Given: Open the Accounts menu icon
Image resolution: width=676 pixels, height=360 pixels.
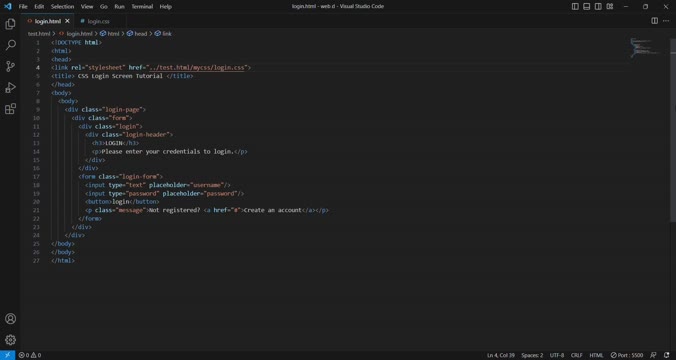Looking at the screenshot, I should 10,319.
